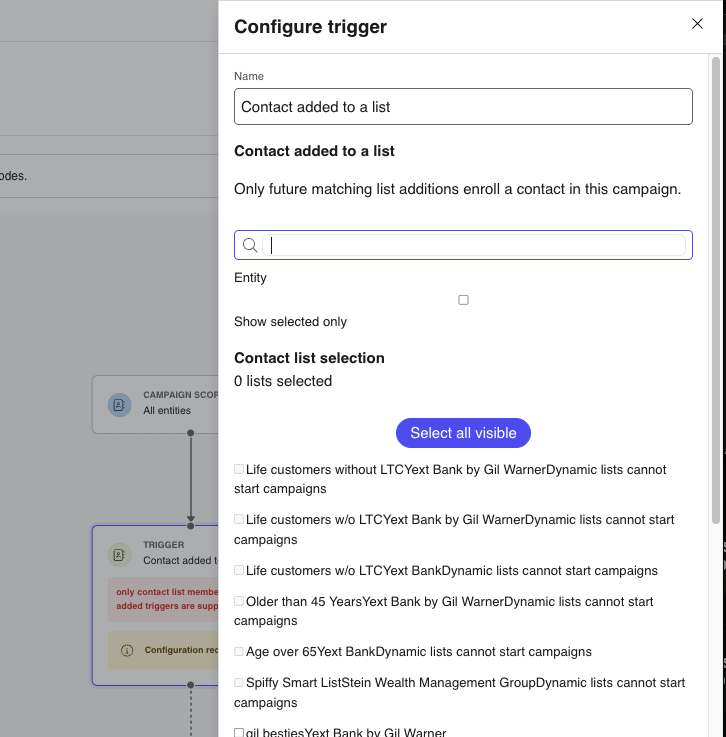Click the connector dot below Trigger node
The height and width of the screenshot is (737, 726).
190,685
